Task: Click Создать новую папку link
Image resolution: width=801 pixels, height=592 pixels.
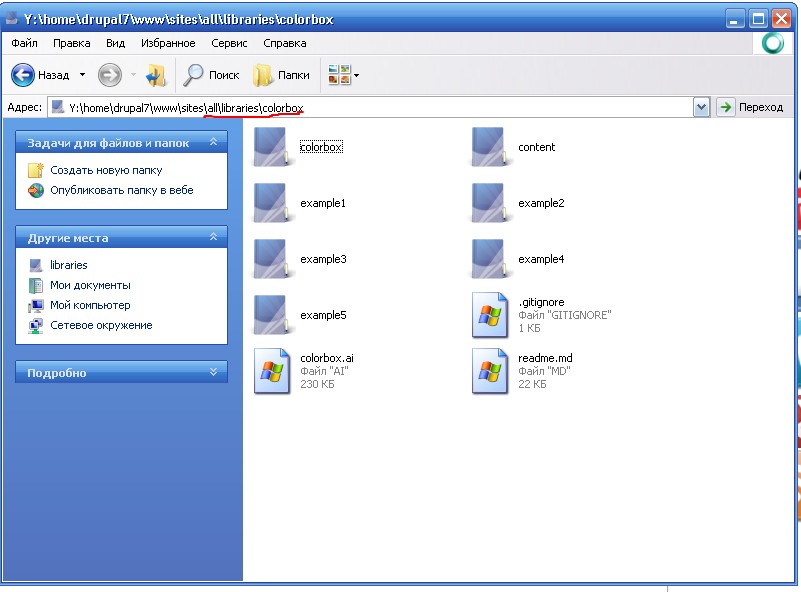Action: pos(106,170)
